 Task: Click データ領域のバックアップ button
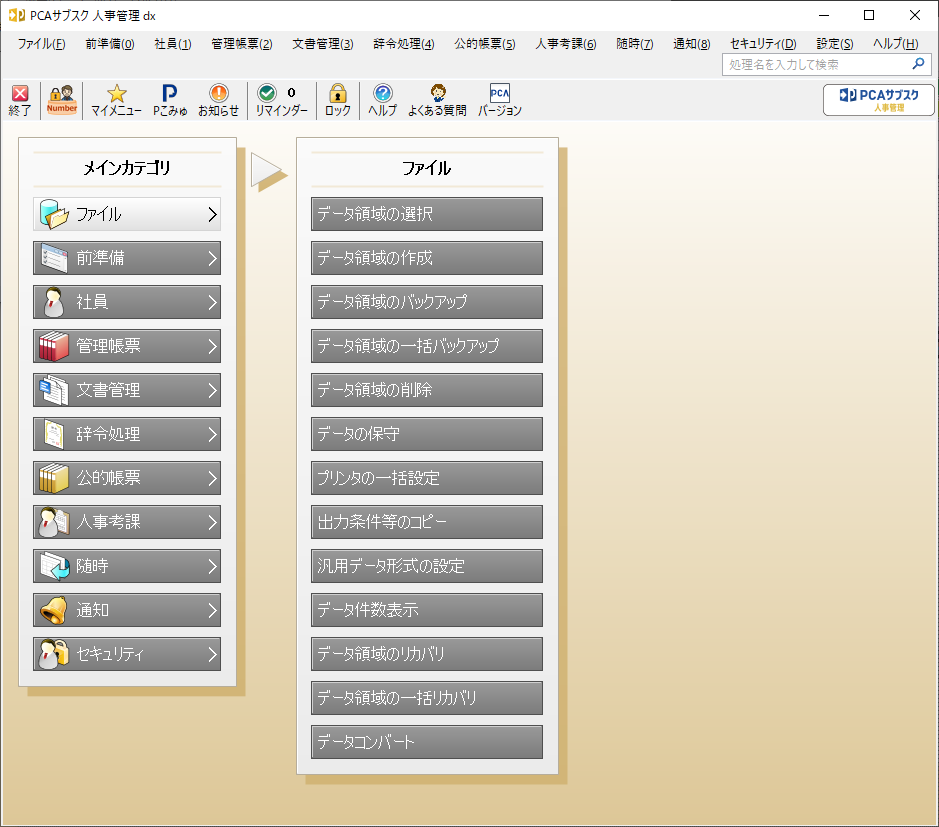tap(427, 302)
